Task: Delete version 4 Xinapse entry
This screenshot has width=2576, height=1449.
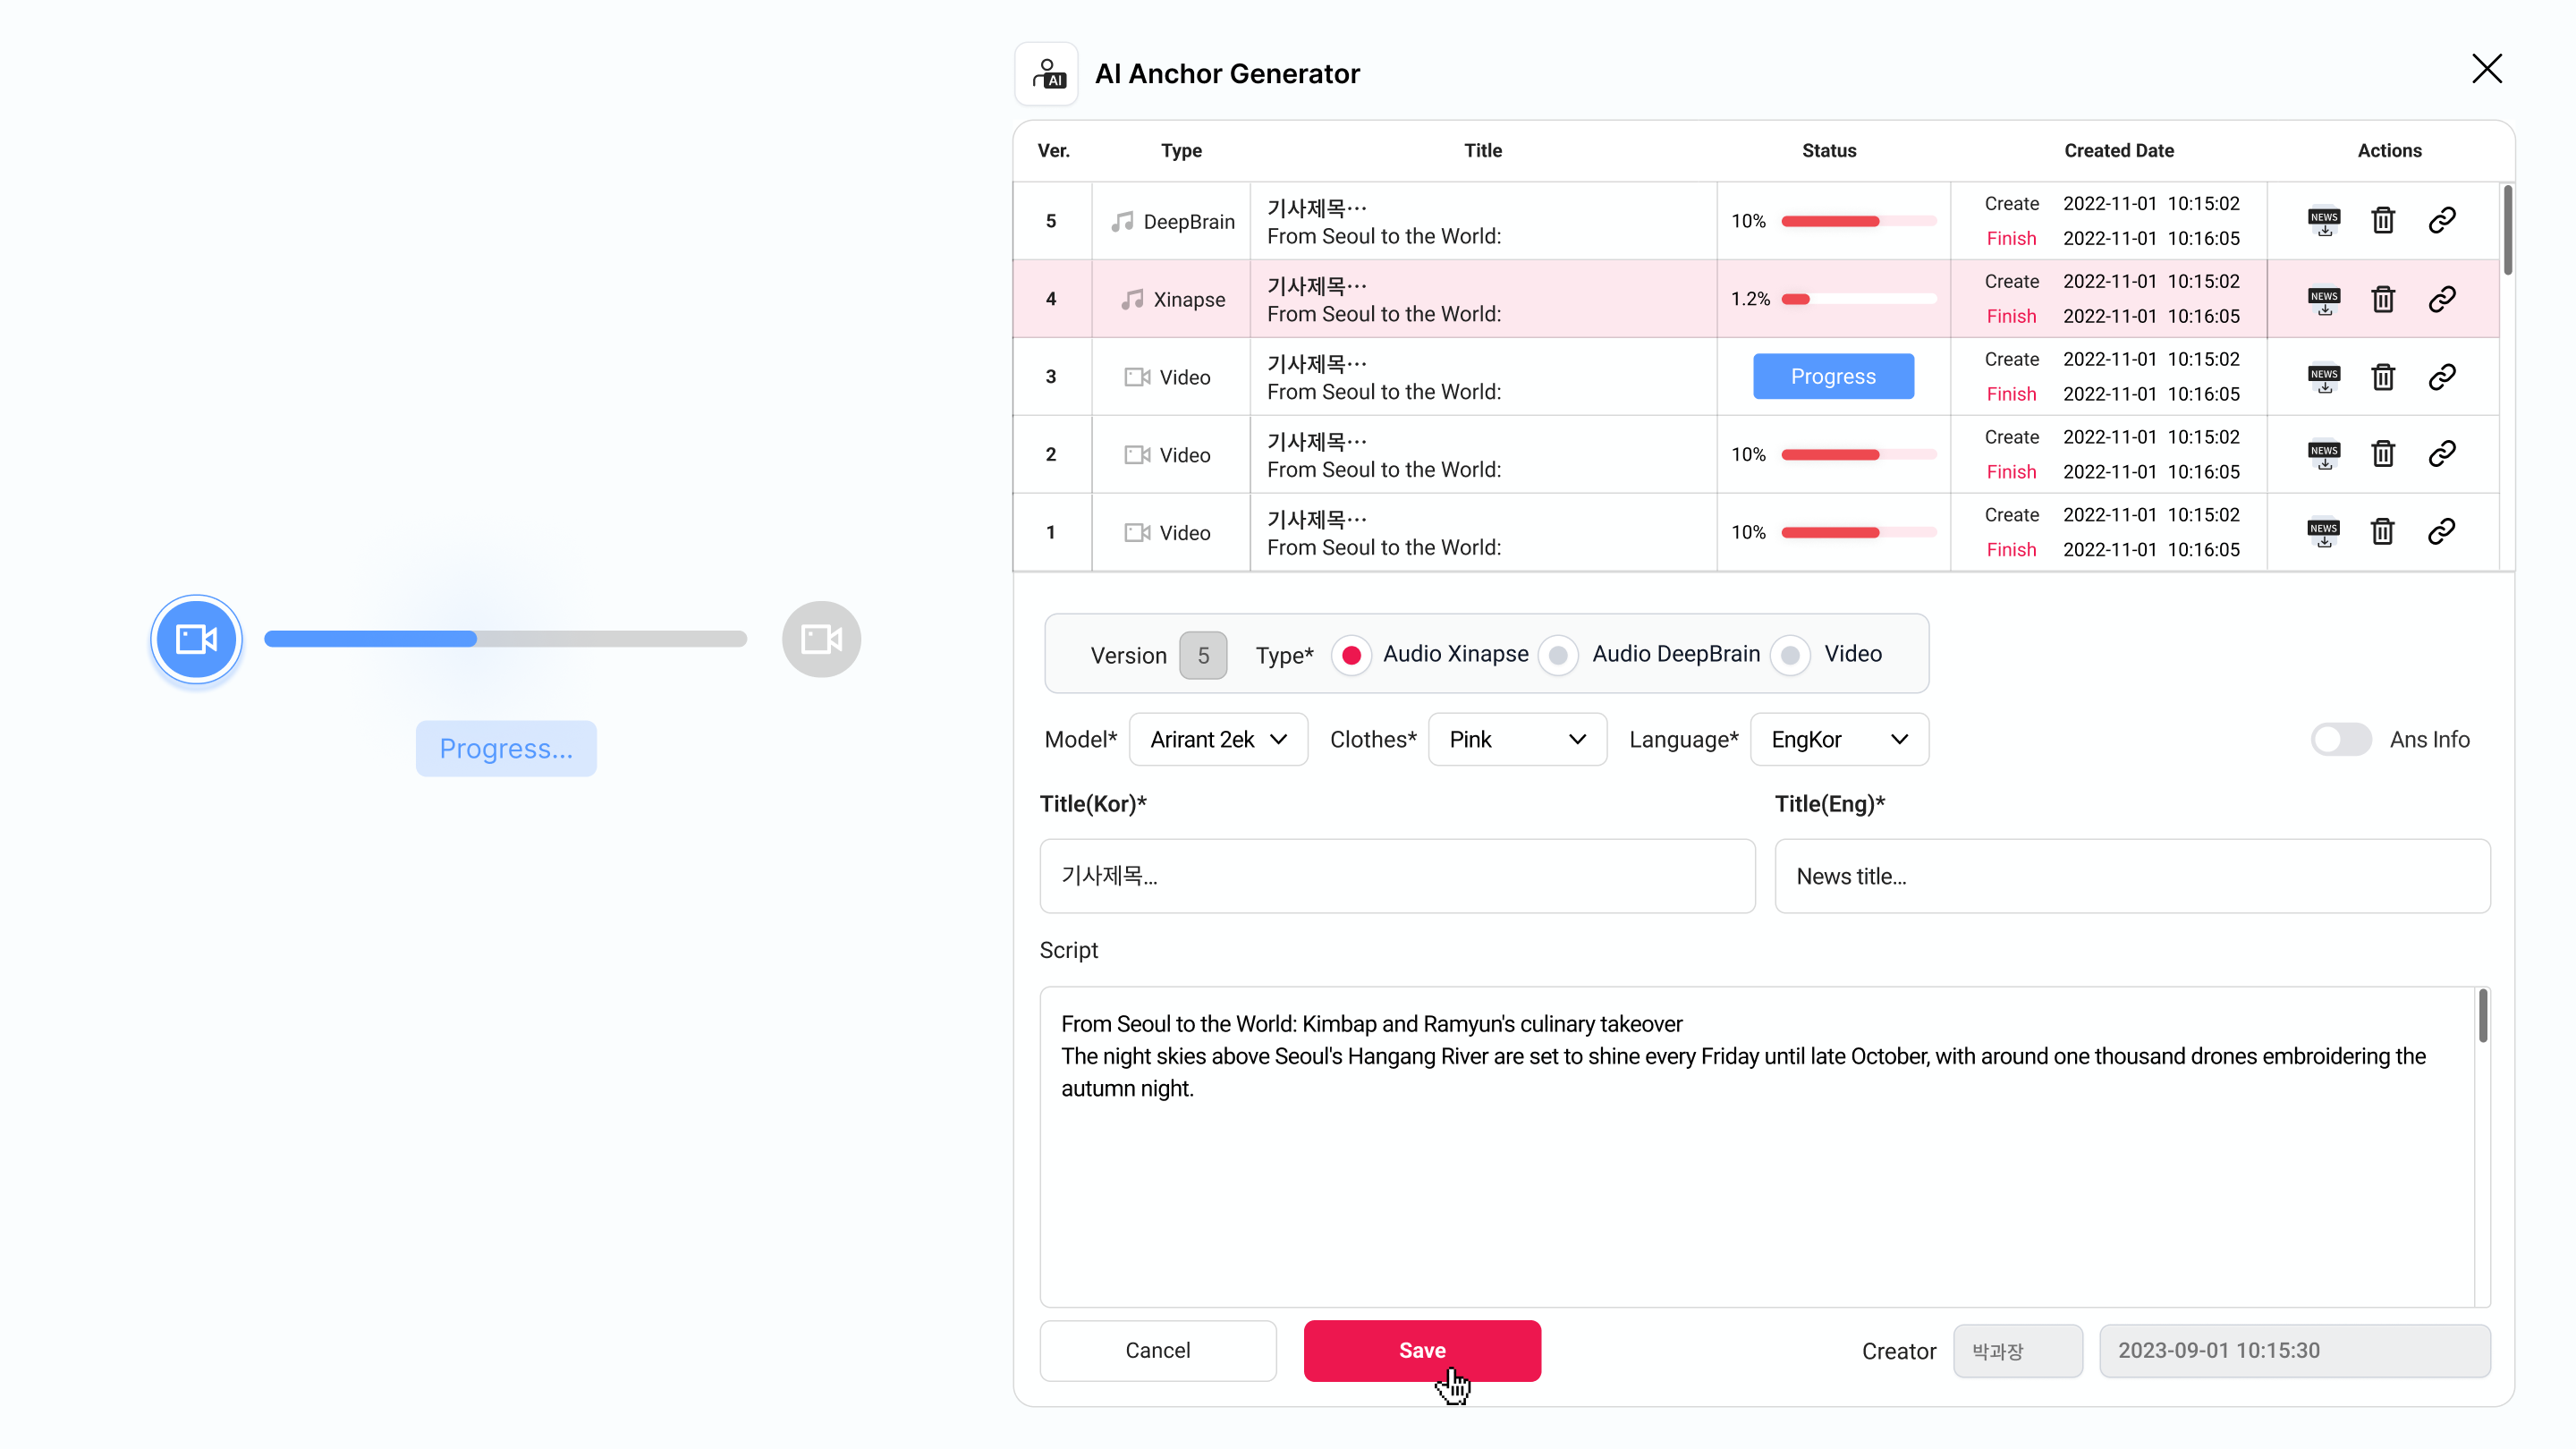Action: click(x=2383, y=299)
